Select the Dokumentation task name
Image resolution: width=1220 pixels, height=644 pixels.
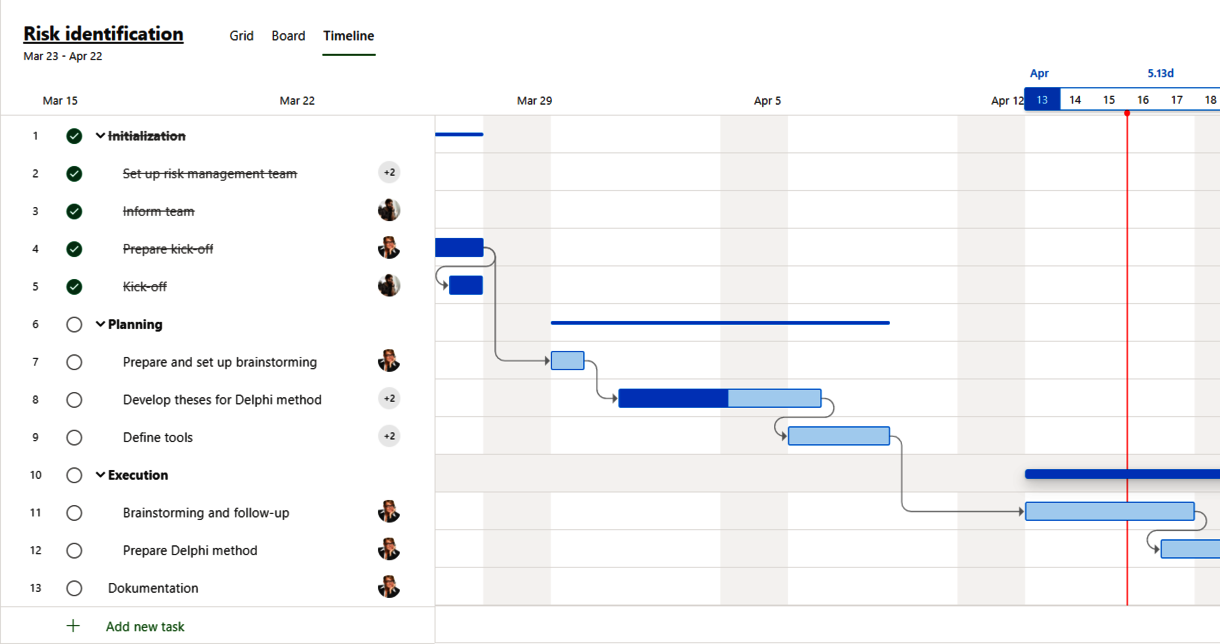(153, 588)
